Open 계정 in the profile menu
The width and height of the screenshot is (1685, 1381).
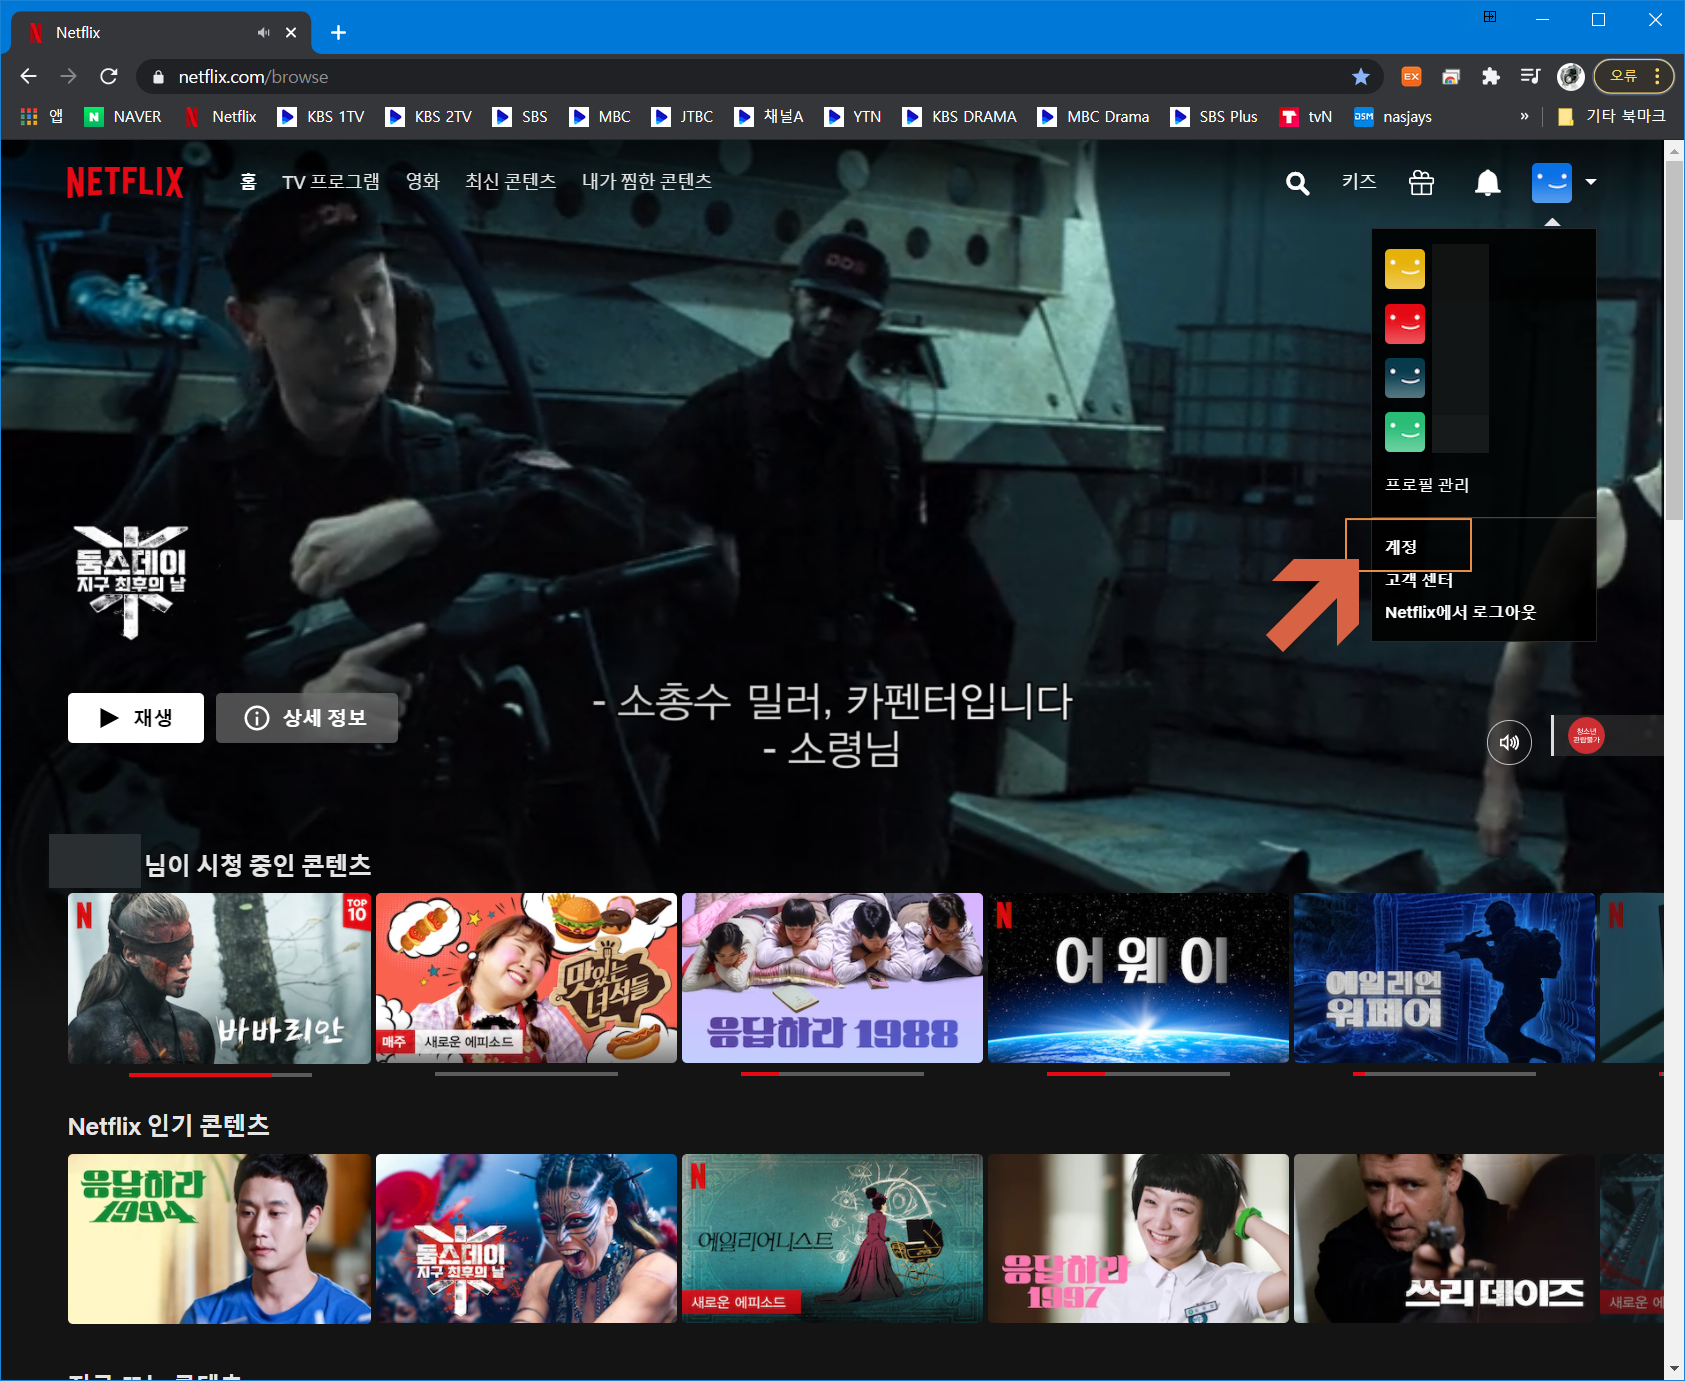(x=1401, y=547)
